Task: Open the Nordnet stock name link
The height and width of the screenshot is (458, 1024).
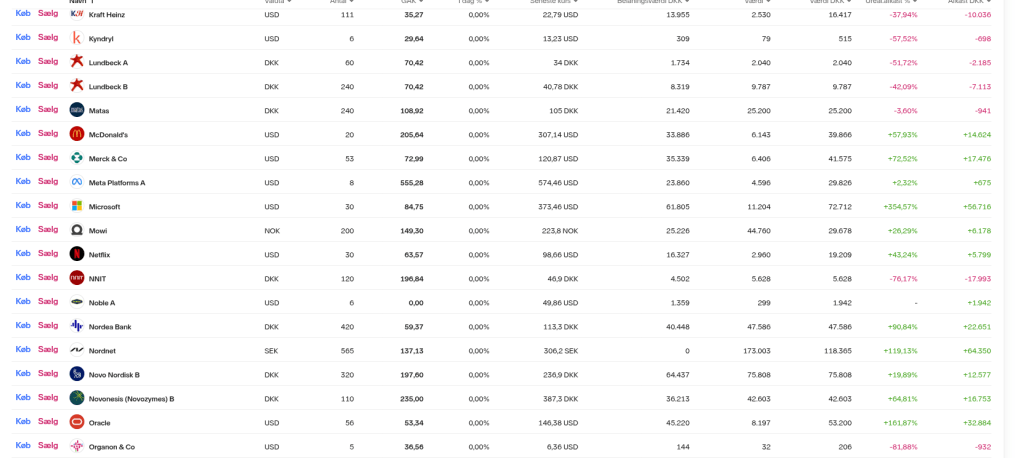Action: (x=103, y=351)
